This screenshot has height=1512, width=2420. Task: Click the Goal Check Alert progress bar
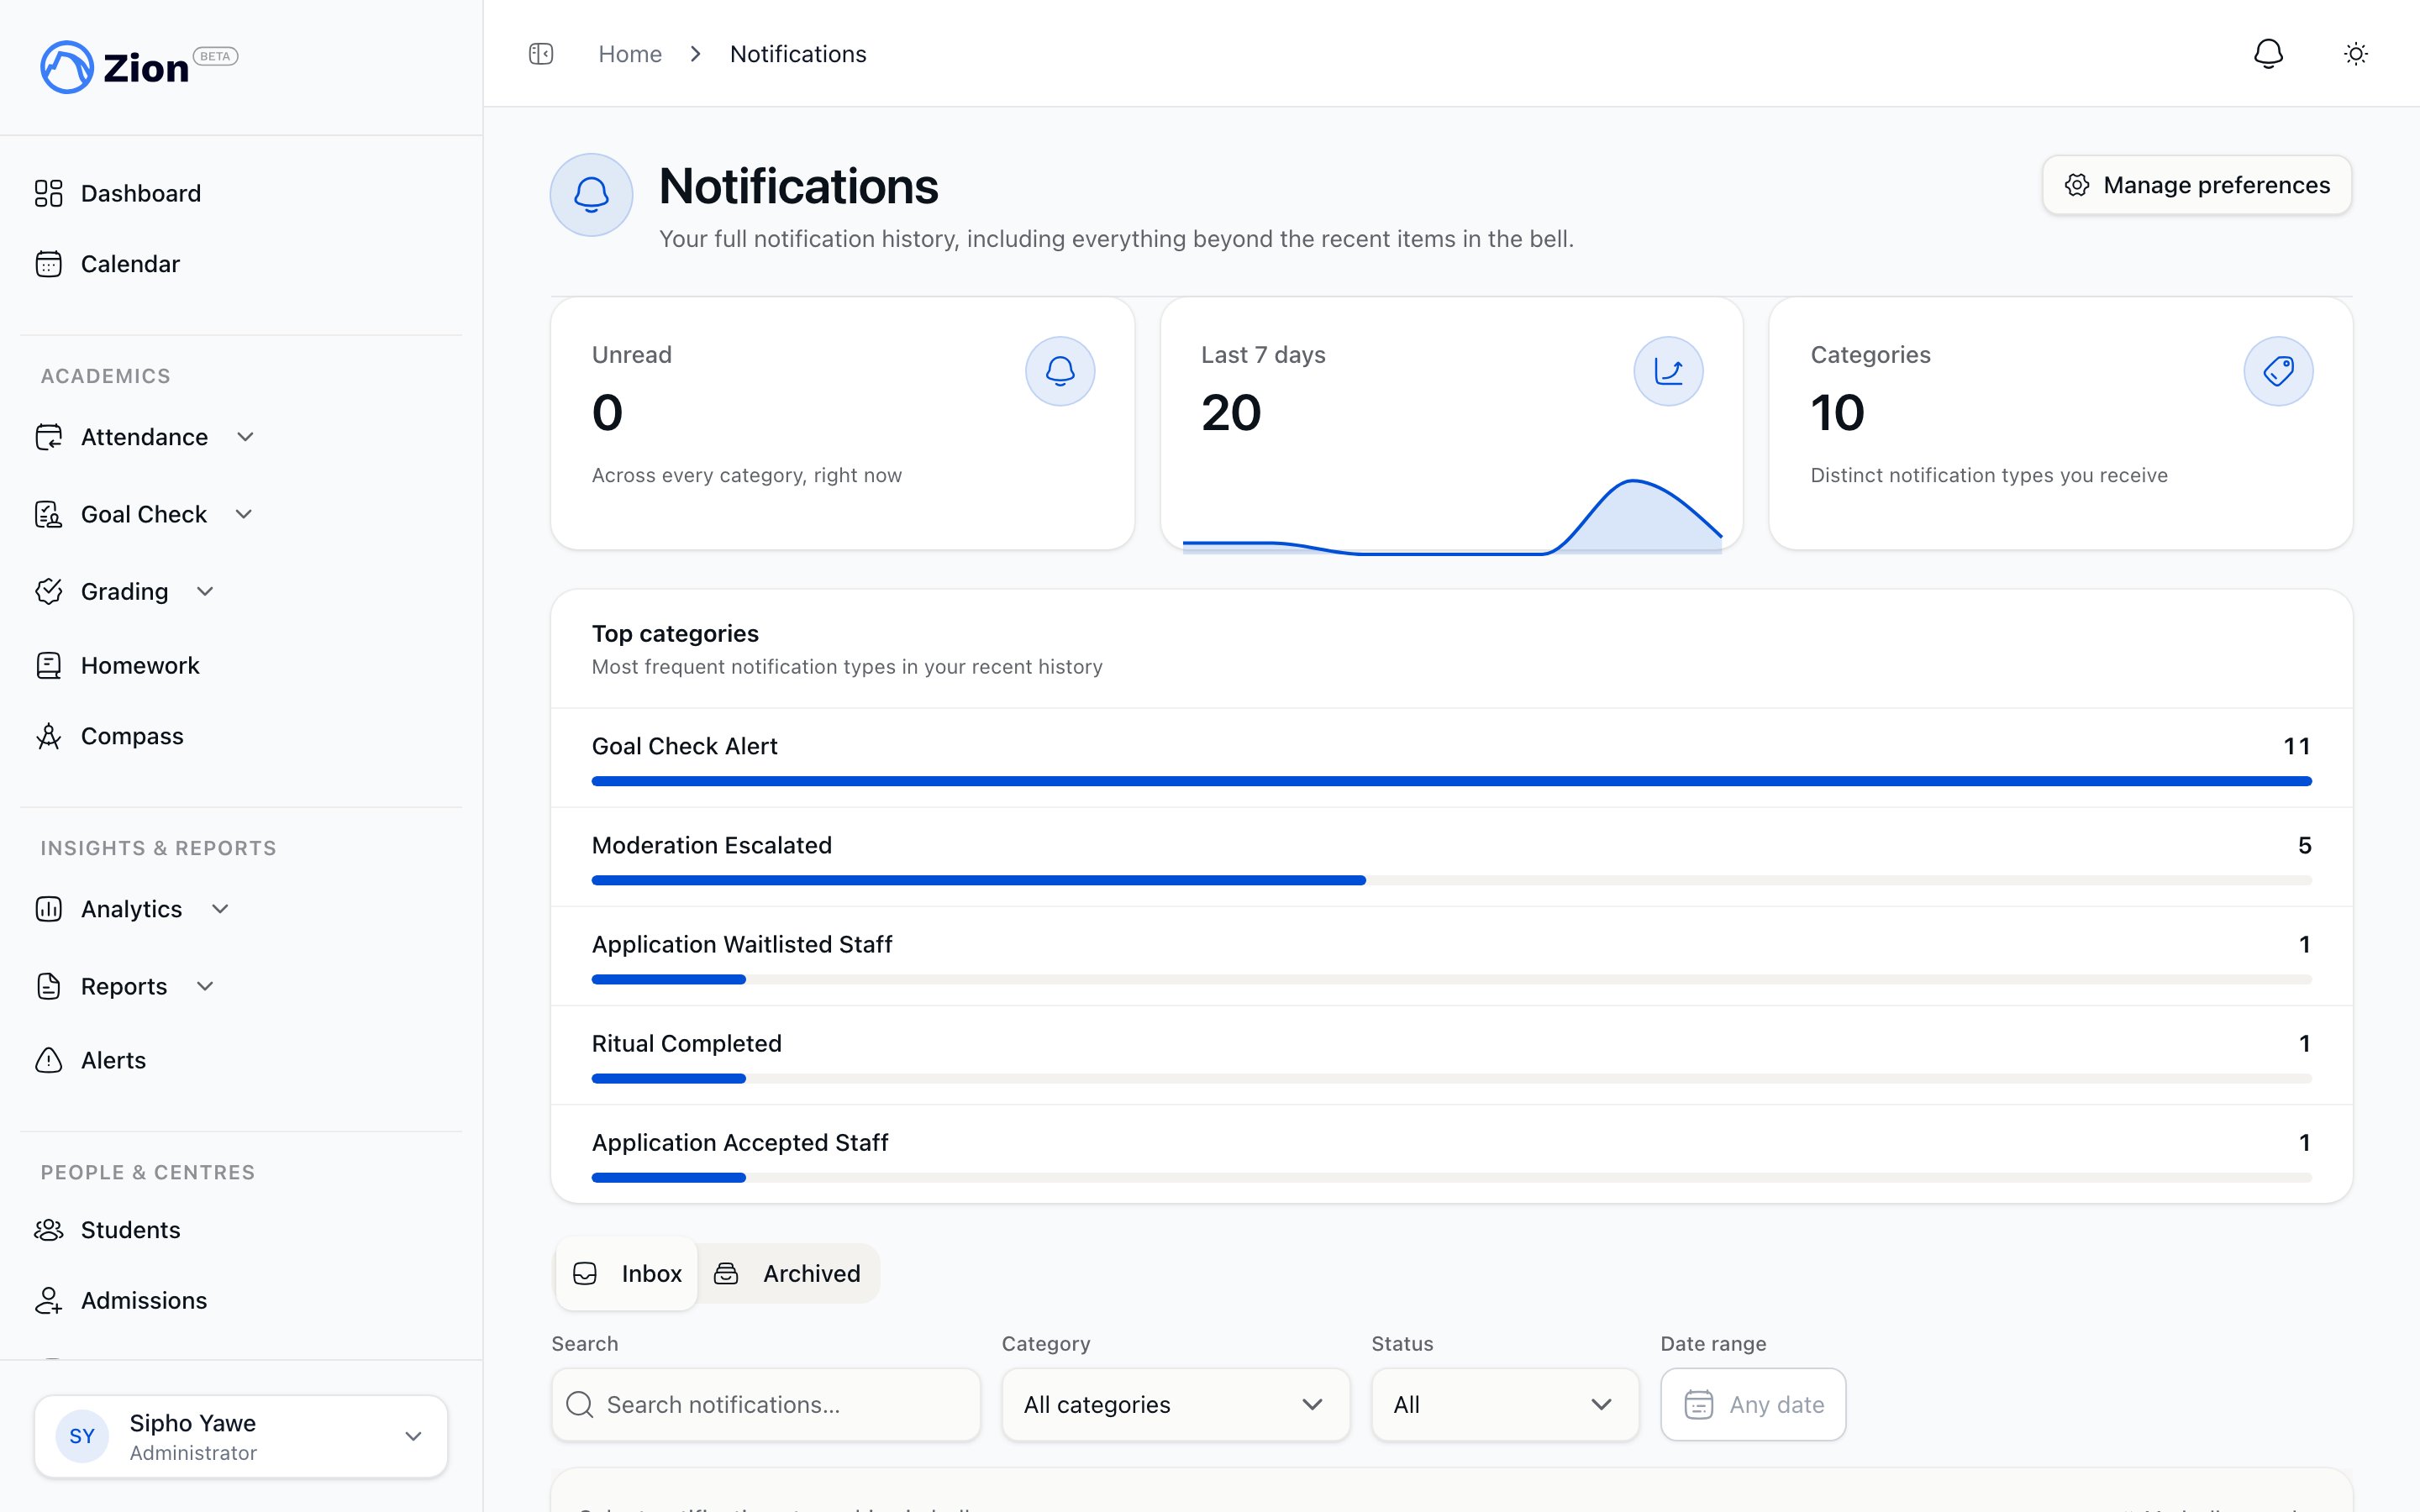tap(1451, 781)
